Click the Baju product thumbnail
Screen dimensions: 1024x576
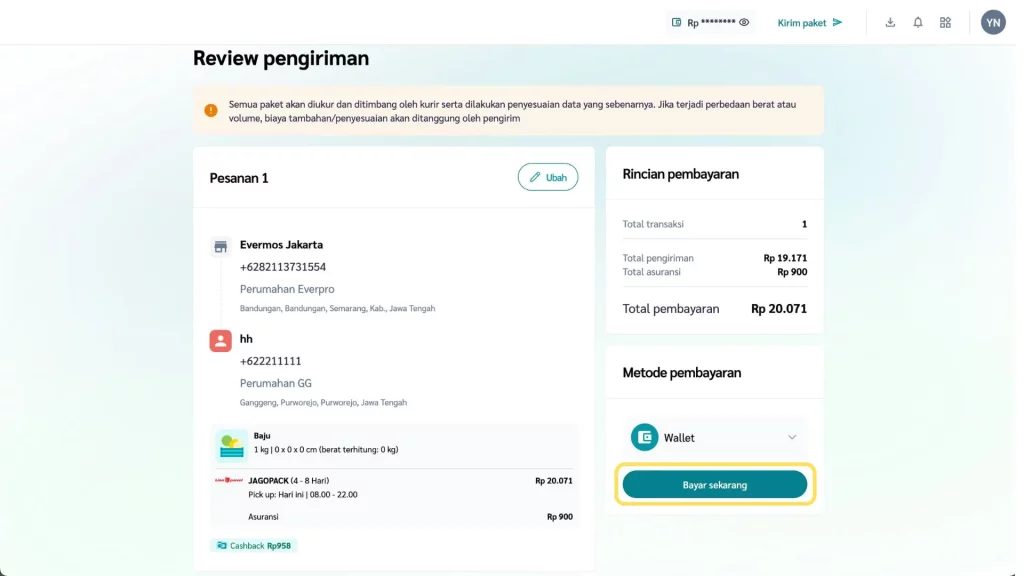coord(232,444)
